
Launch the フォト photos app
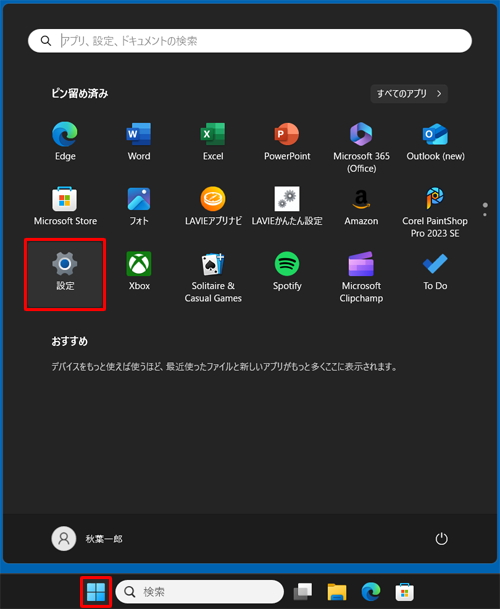(139, 206)
